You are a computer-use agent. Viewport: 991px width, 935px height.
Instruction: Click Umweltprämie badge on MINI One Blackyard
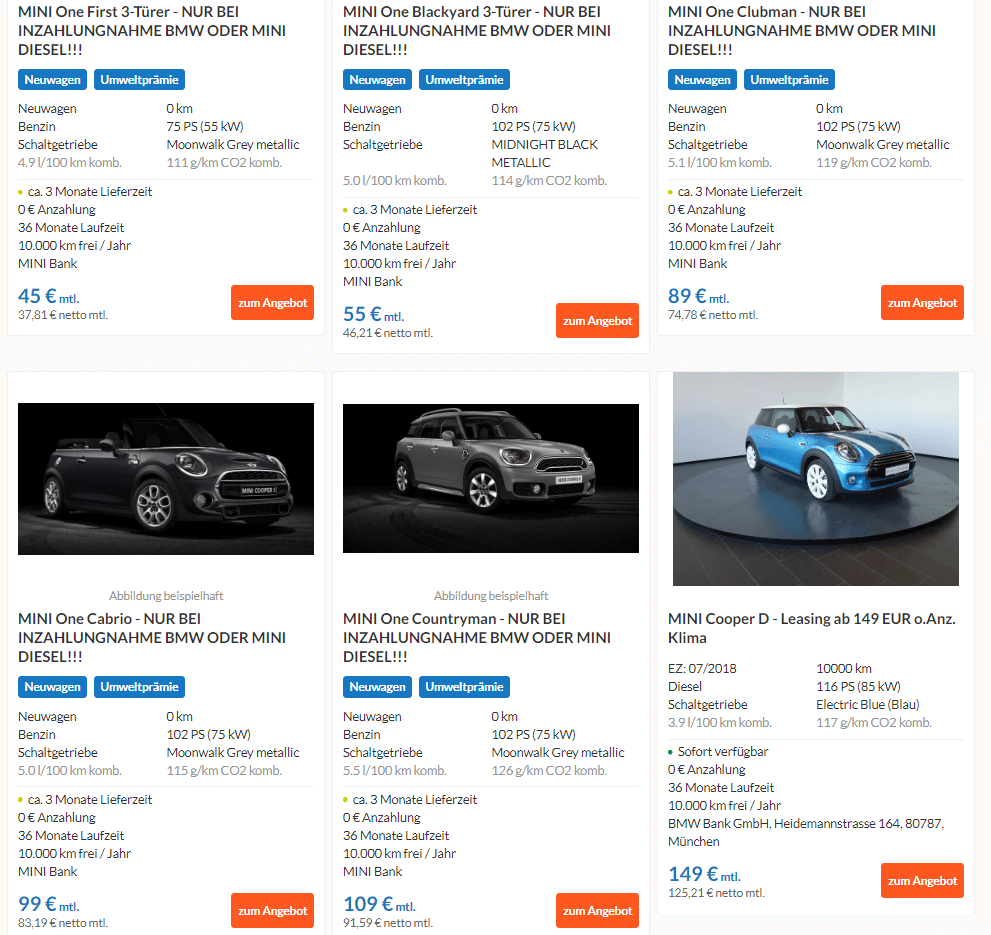coord(465,80)
